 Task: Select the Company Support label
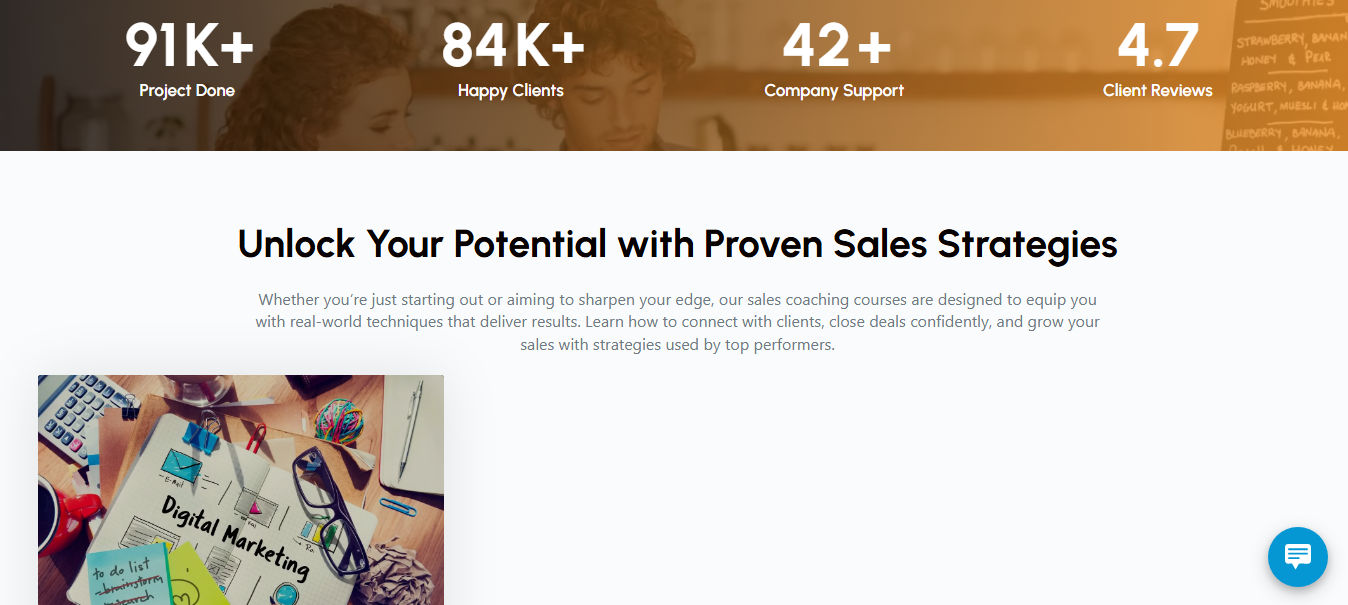pyautogui.click(x=834, y=91)
